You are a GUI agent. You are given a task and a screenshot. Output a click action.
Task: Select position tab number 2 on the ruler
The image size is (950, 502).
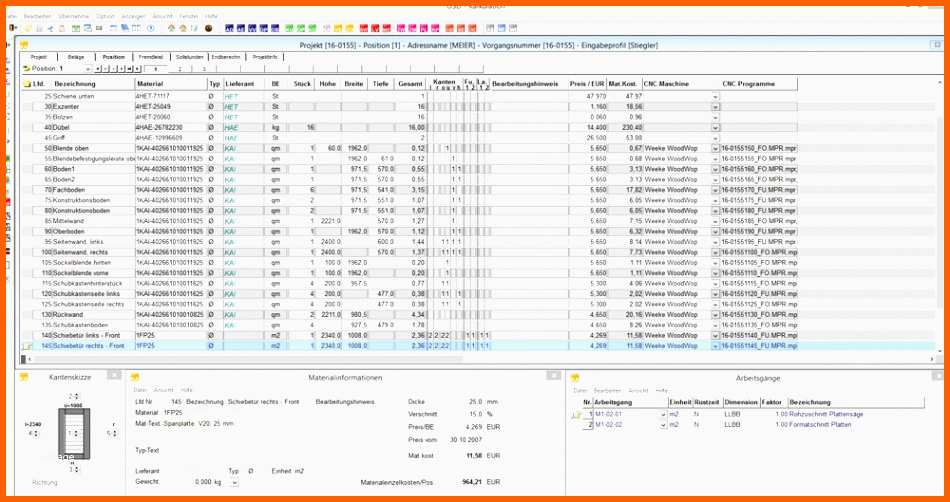tap(179, 69)
